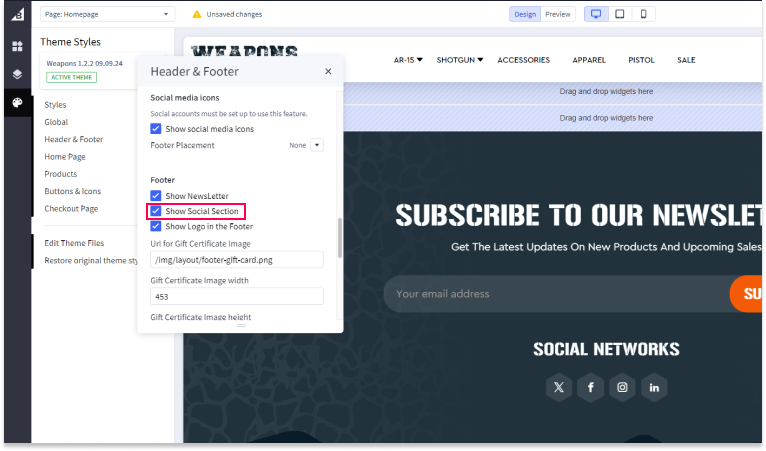766x451 pixels.
Task: Open the Footer Placement dropdown
Action: pyautogui.click(x=316, y=145)
